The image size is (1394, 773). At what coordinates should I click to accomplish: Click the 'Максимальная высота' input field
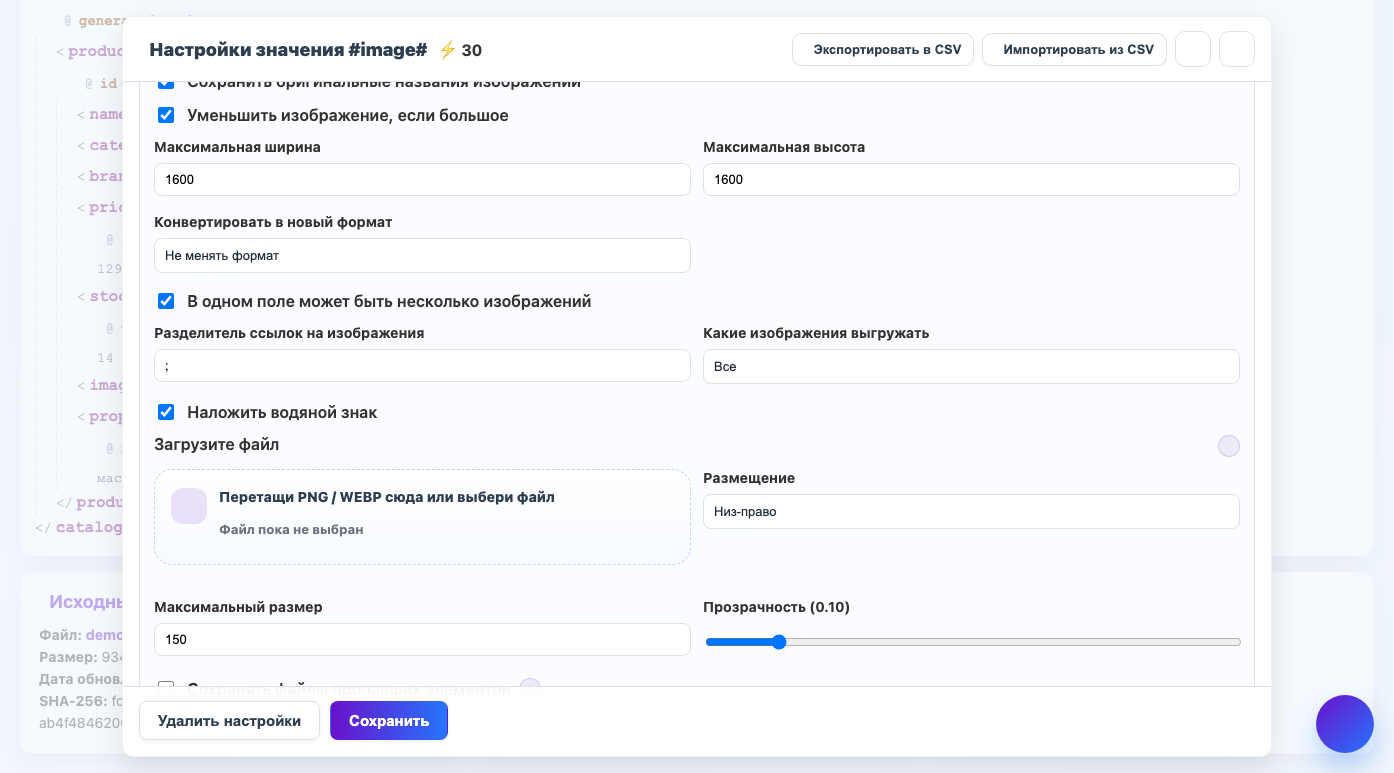pos(971,179)
